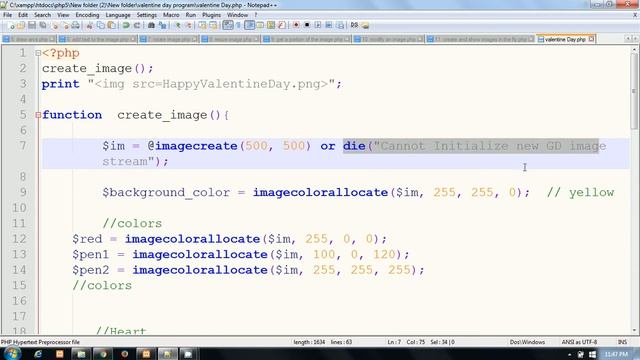
Task: Select the valentine Day.php tab
Action: (x=565, y=39)
